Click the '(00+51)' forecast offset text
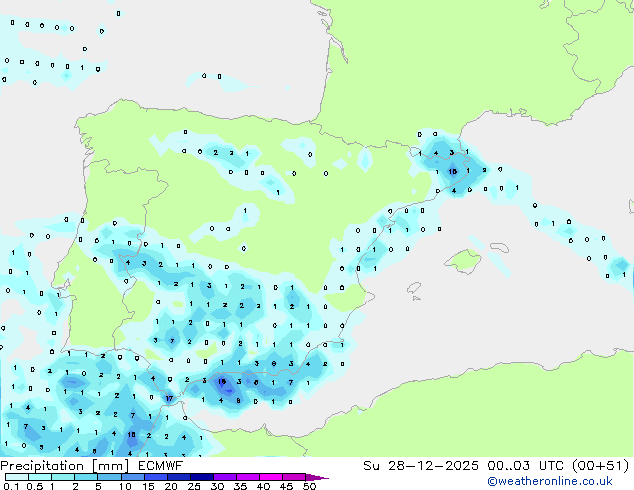The height and width of the screenshot is (490, 634). (x=600, y=466)
